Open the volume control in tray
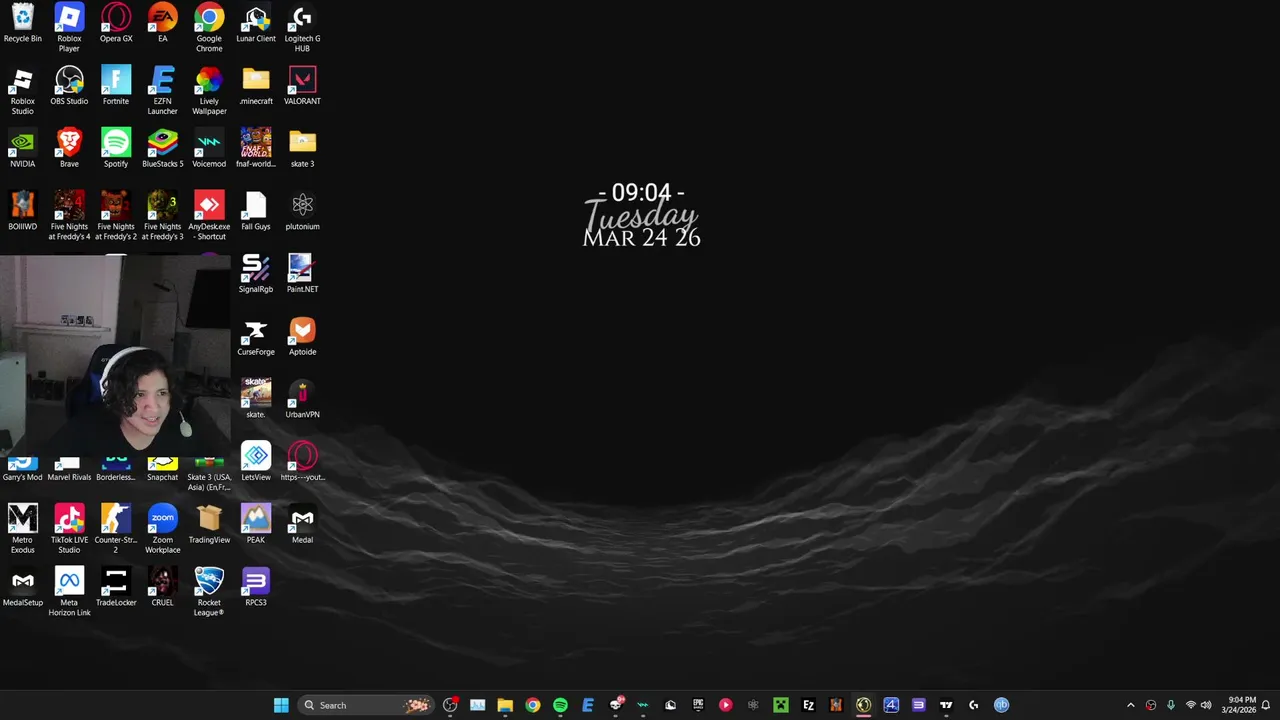The image size is (1280, 720). pos(1206,705)
